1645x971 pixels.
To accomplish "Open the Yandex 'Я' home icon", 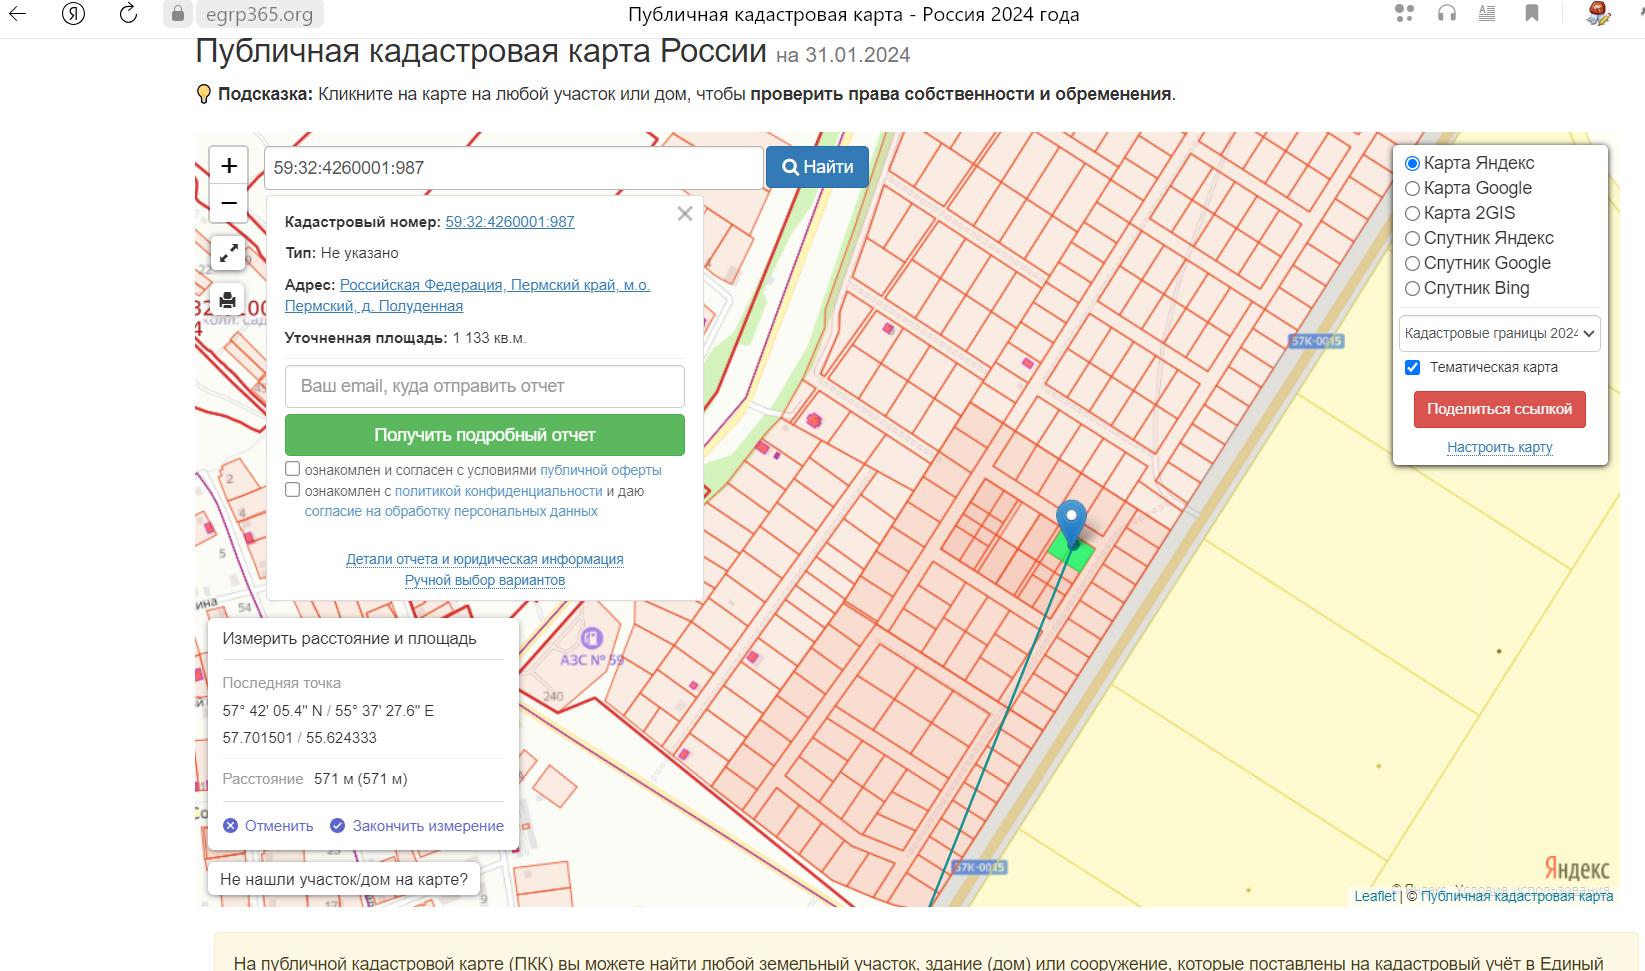I will pos(73,14).
